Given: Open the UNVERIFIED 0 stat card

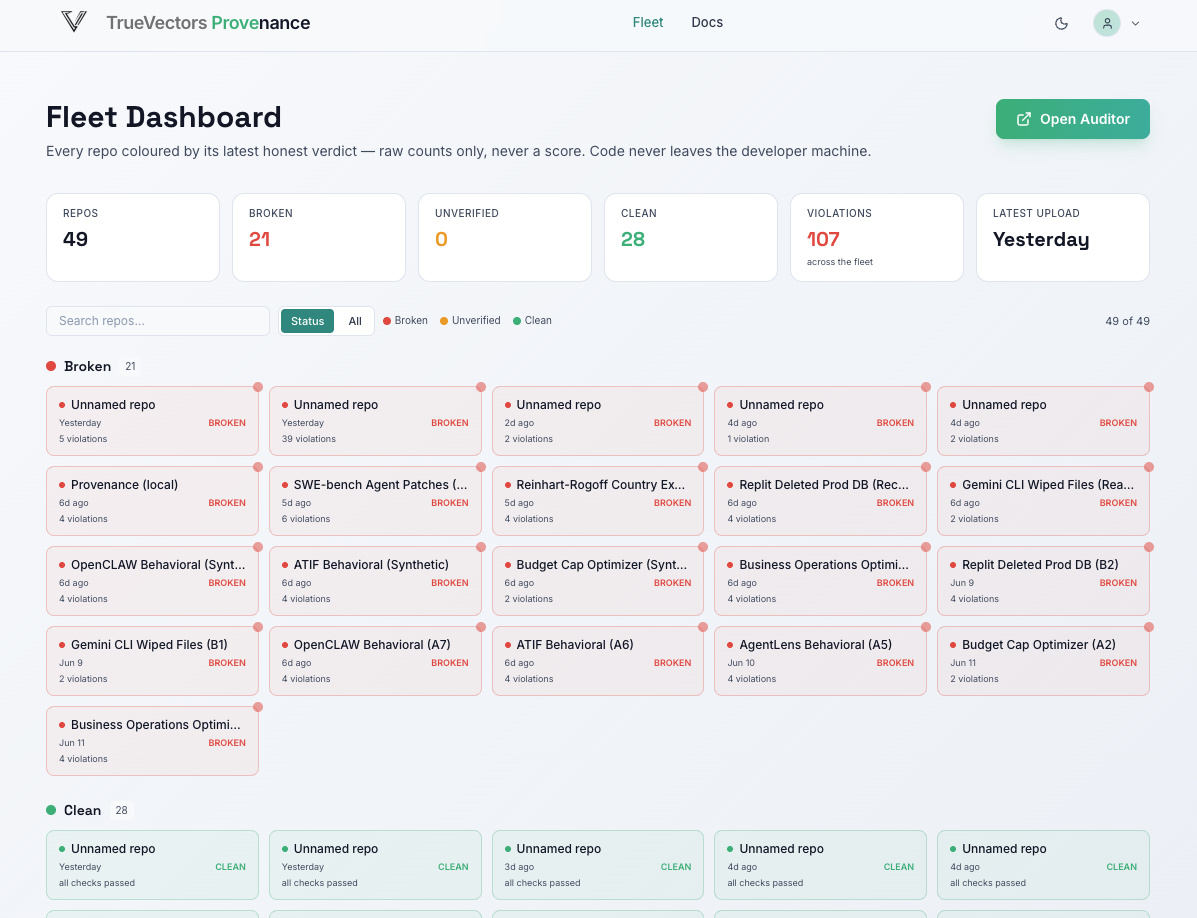Looking at the screenshot, I should click(x=505, y=237).
